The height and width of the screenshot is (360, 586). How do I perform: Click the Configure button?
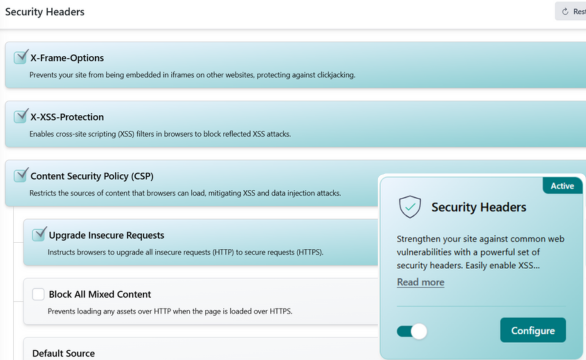click(533, 330)
